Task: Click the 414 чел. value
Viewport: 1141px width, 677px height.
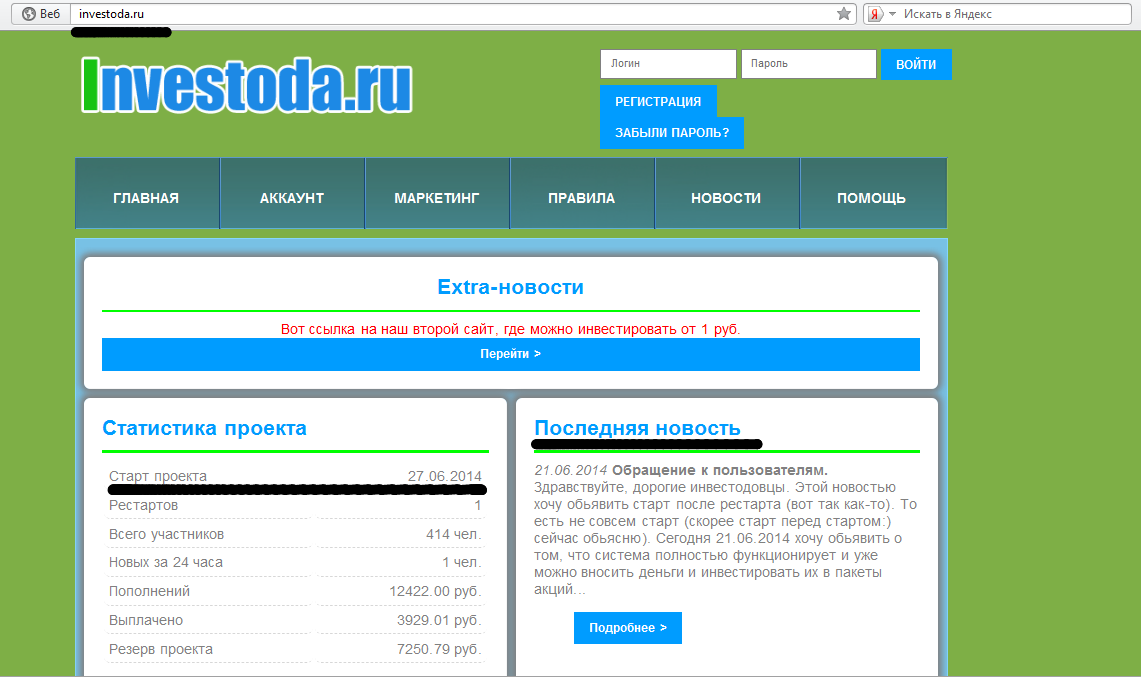Action: [453, 534]
